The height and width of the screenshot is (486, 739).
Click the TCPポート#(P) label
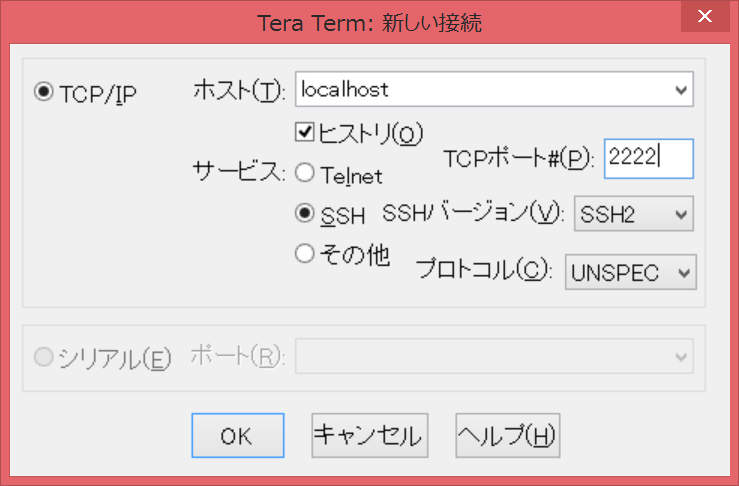coord(518,159)
